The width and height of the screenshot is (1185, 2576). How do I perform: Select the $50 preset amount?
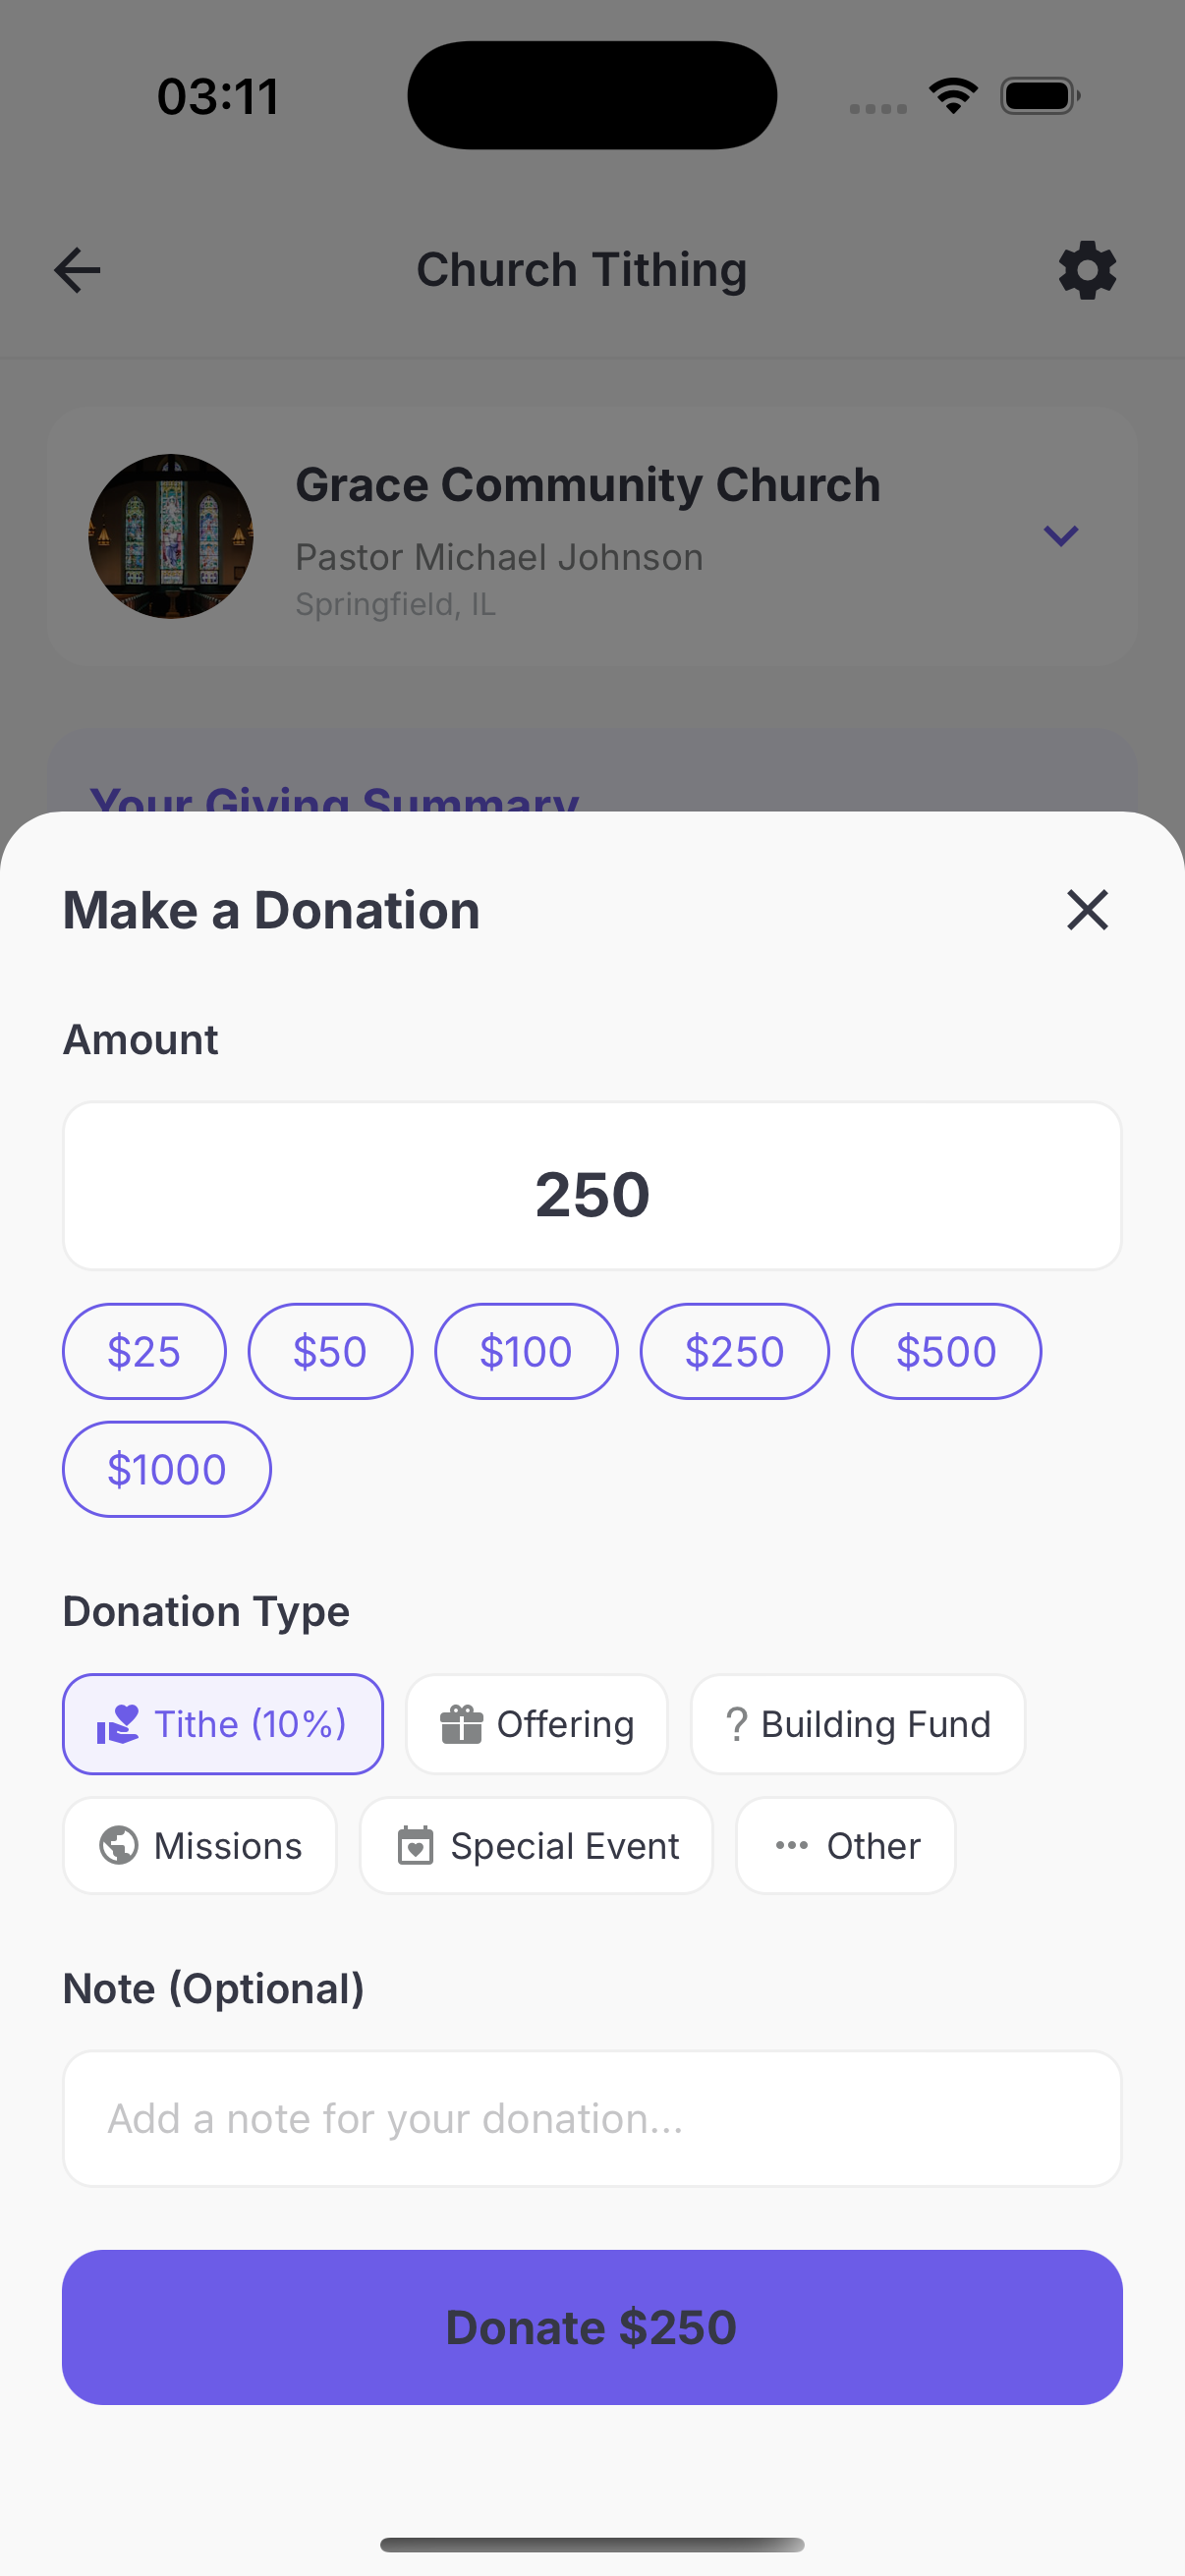[x=330, y=1351]
